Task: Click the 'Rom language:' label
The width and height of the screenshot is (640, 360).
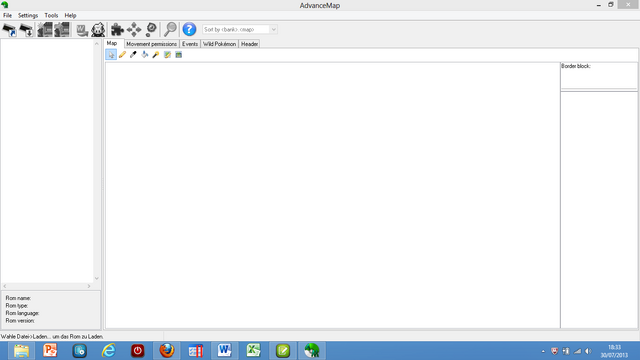Action: pyautogui.click(x=22, y=313)
